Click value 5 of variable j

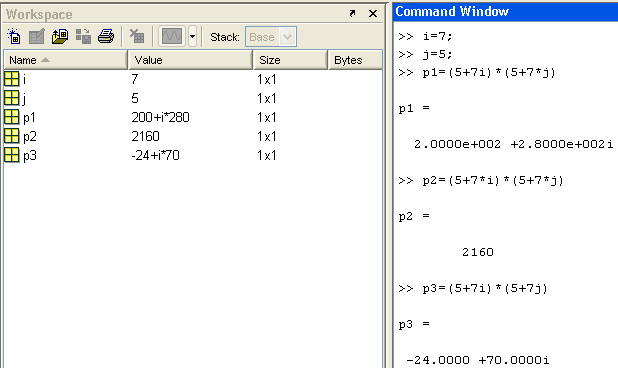135,98
